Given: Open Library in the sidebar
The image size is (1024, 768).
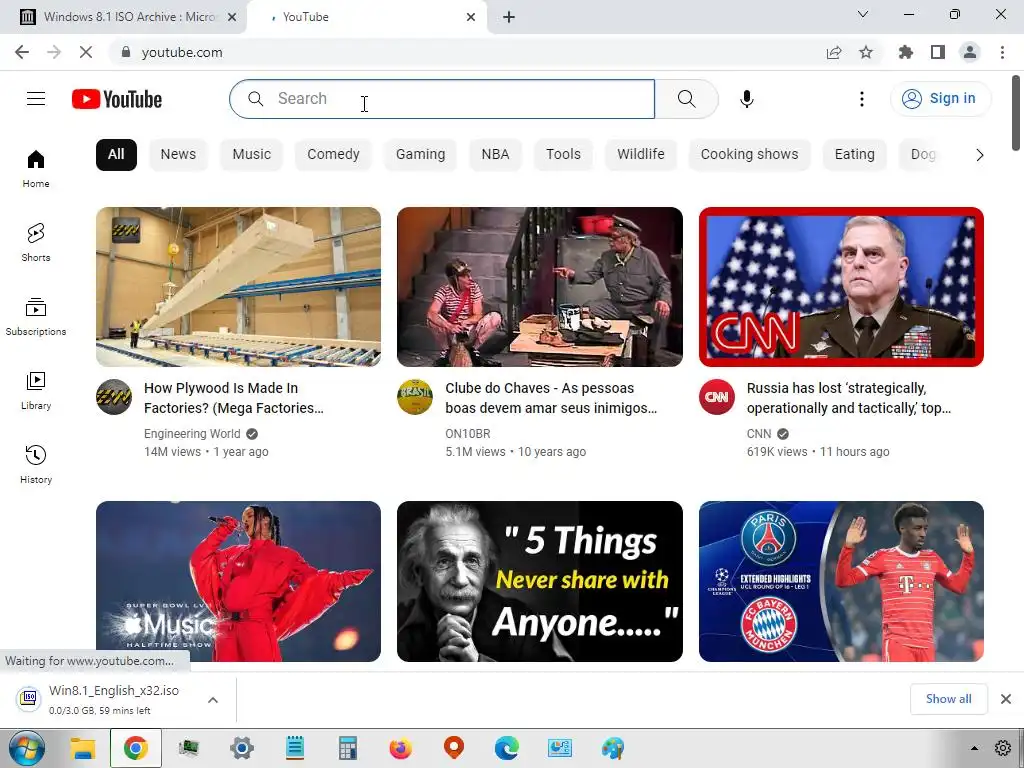Looking at the screenshot, I should tap(36, 391).
